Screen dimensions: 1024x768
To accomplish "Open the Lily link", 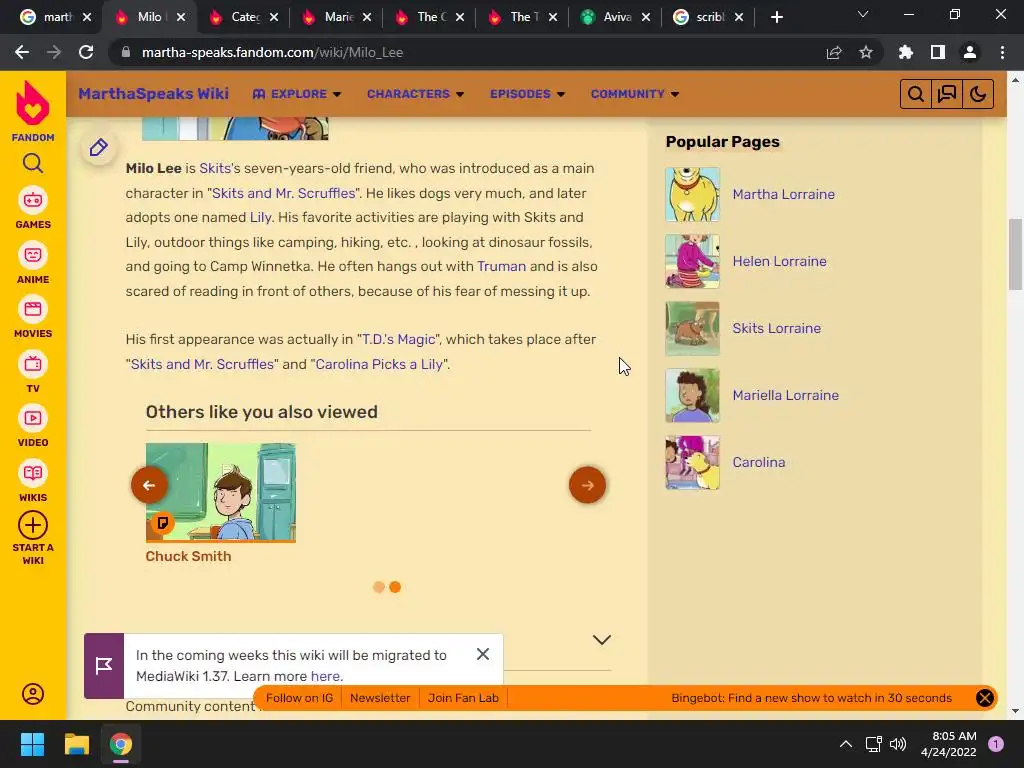I will click(260, 217).
